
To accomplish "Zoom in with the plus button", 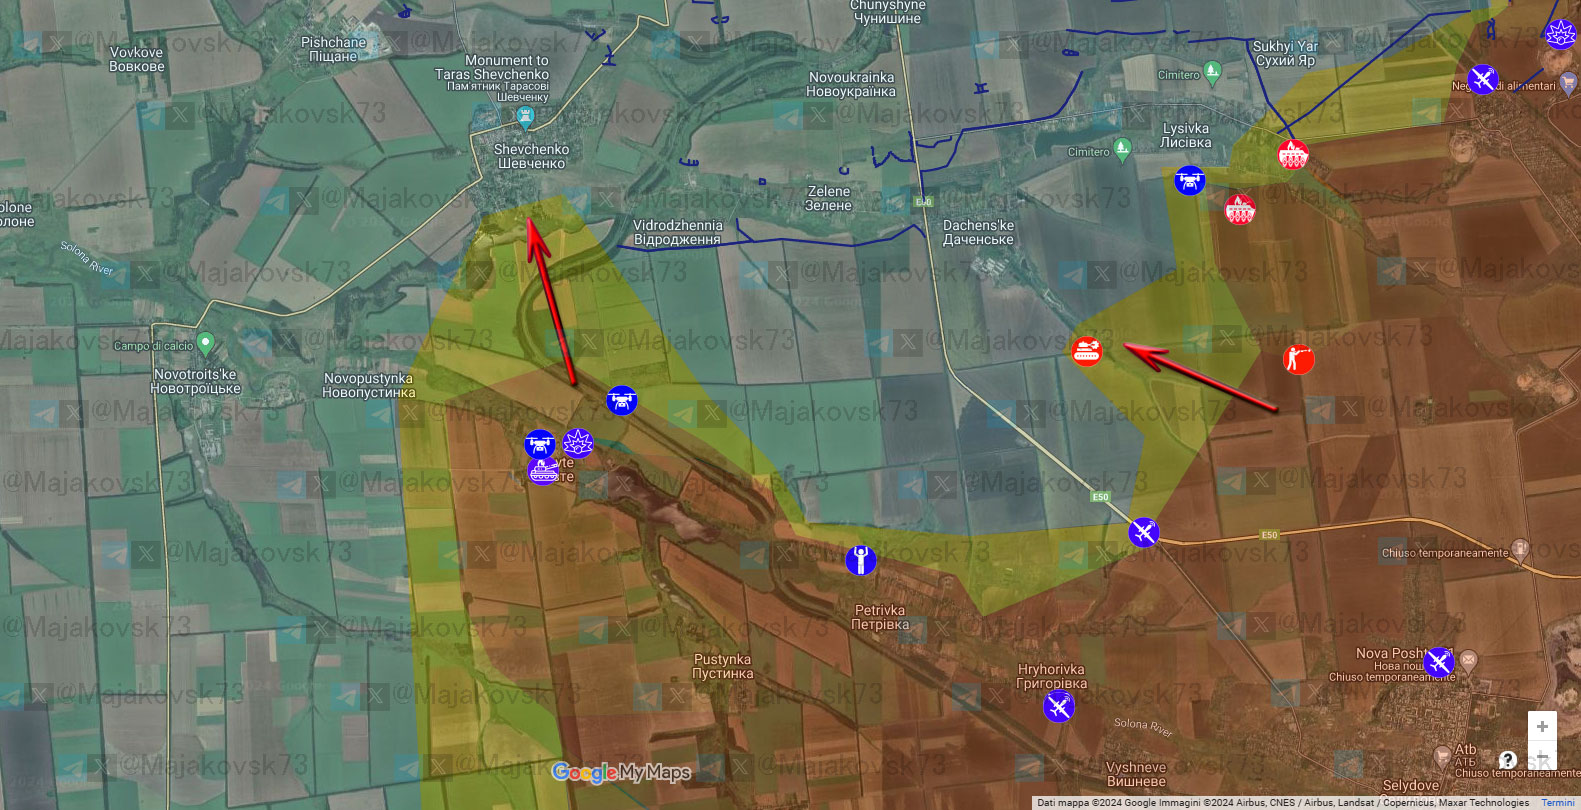I will tap(1542, 727).
